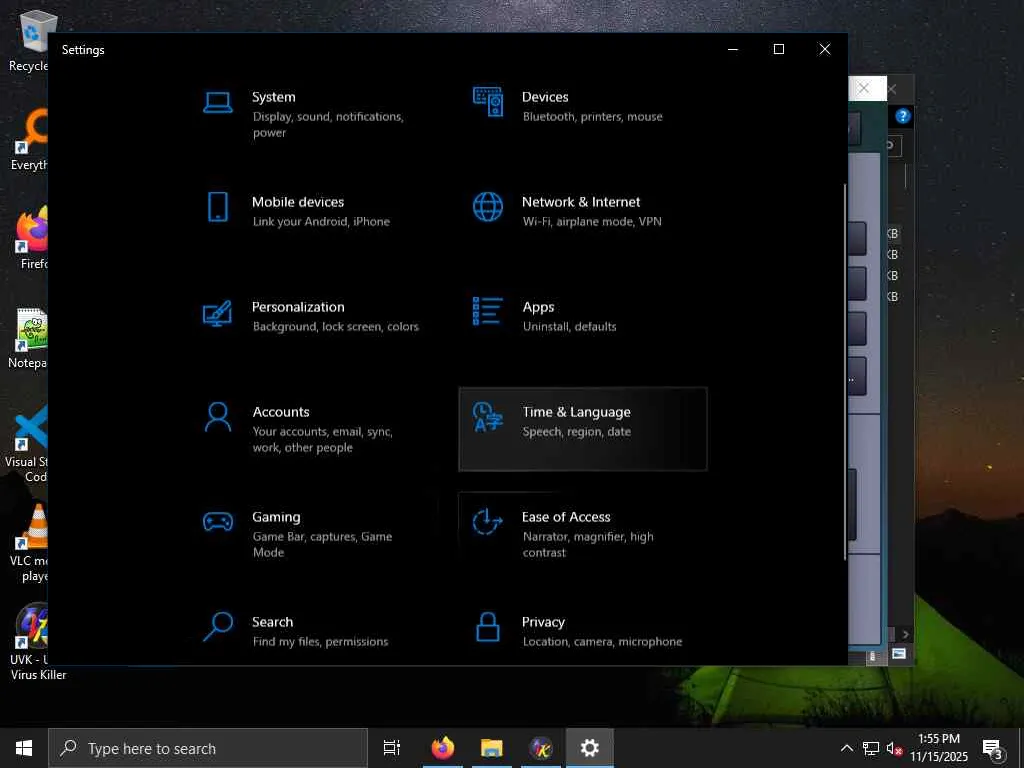Open Mobile devices phone icon
The height and width of the screenshot is (768, 1024).
218,207
